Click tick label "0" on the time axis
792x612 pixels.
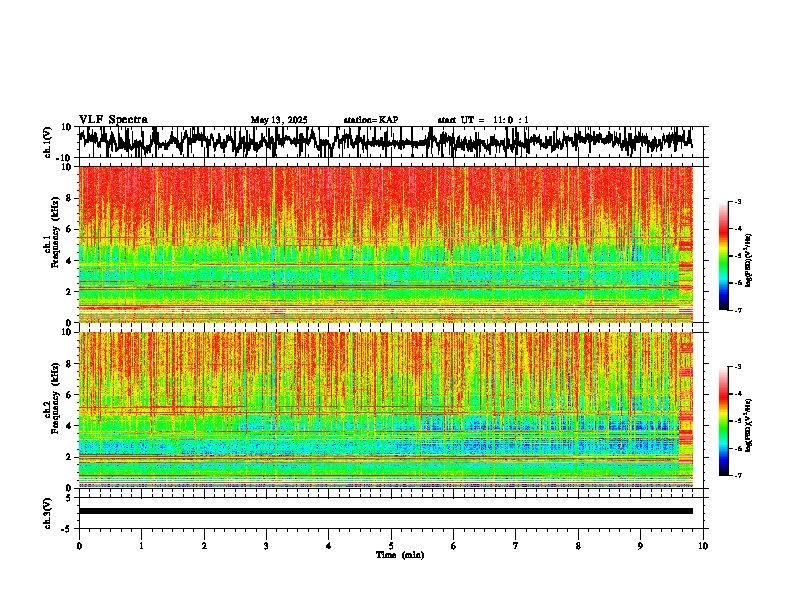point(79,546)
